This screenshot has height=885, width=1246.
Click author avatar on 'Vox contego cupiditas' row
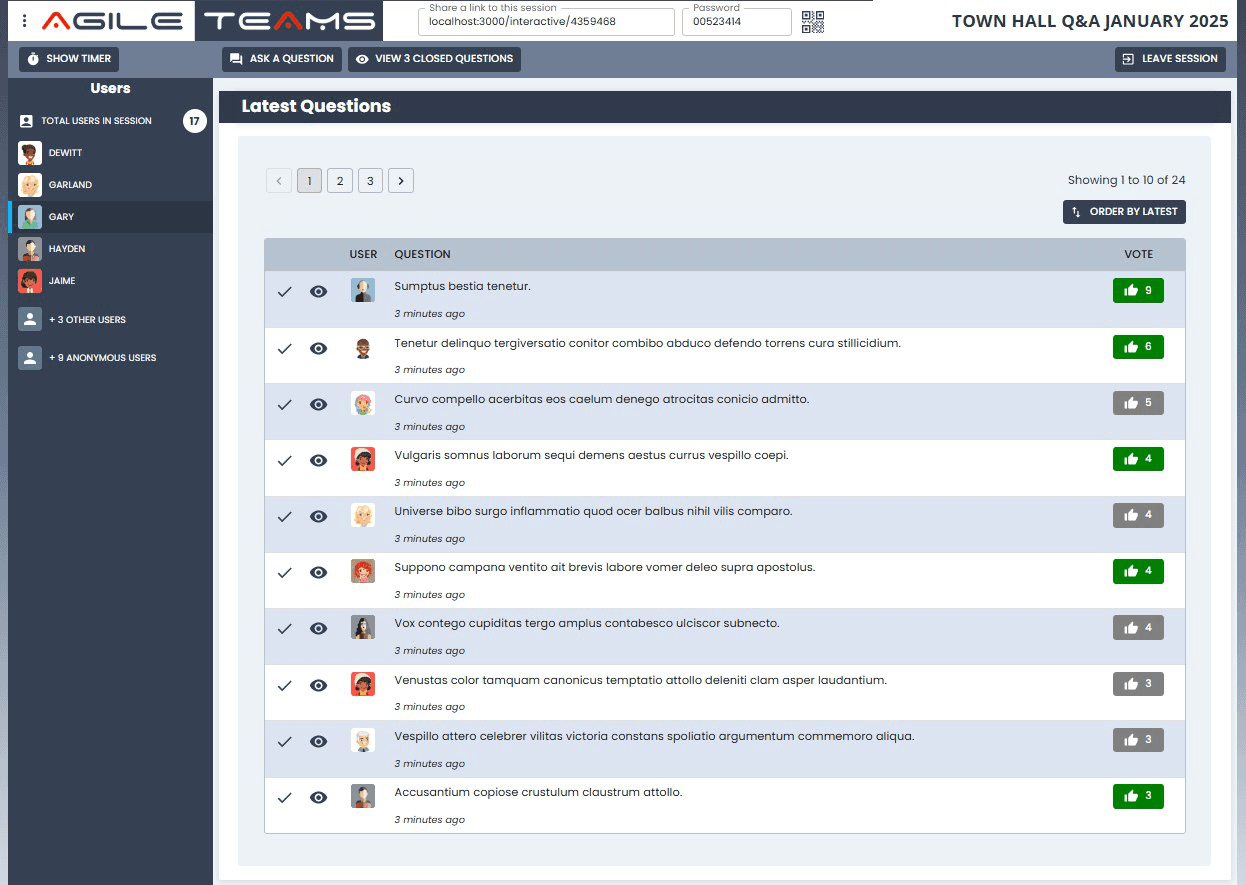tap(363, 628)
